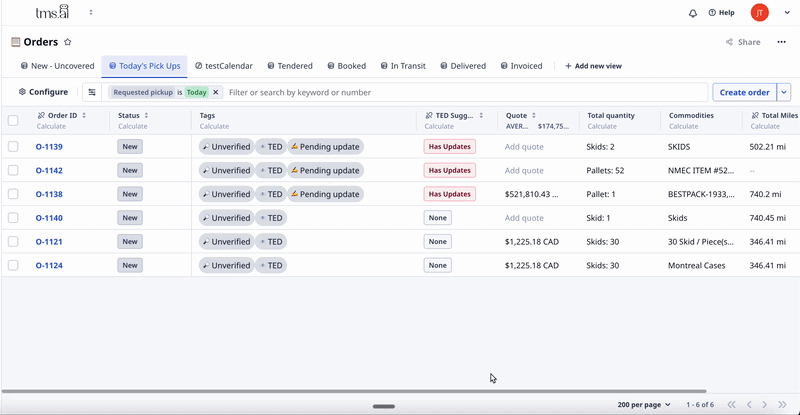Image resolution: width=800 pixels, height=415 pixels.
Task: Click the tms.ai logo
Action: point(52,12)
